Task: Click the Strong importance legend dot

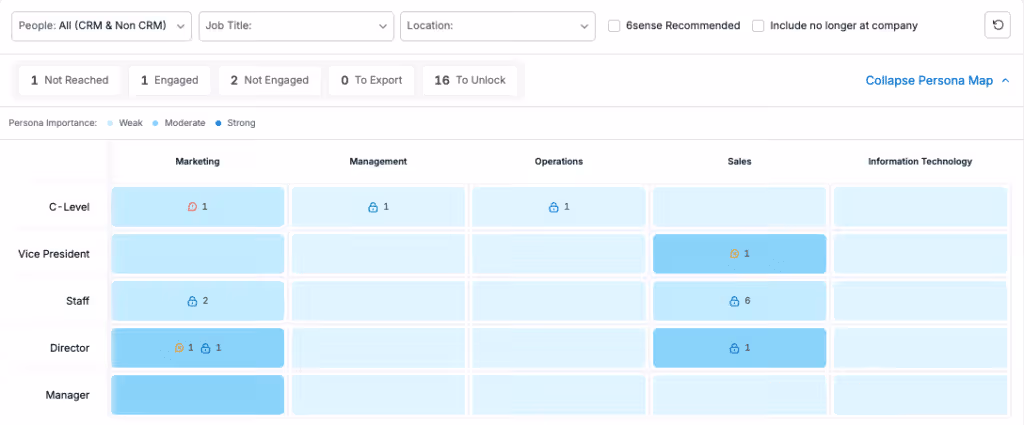Action: pos(218,123)
